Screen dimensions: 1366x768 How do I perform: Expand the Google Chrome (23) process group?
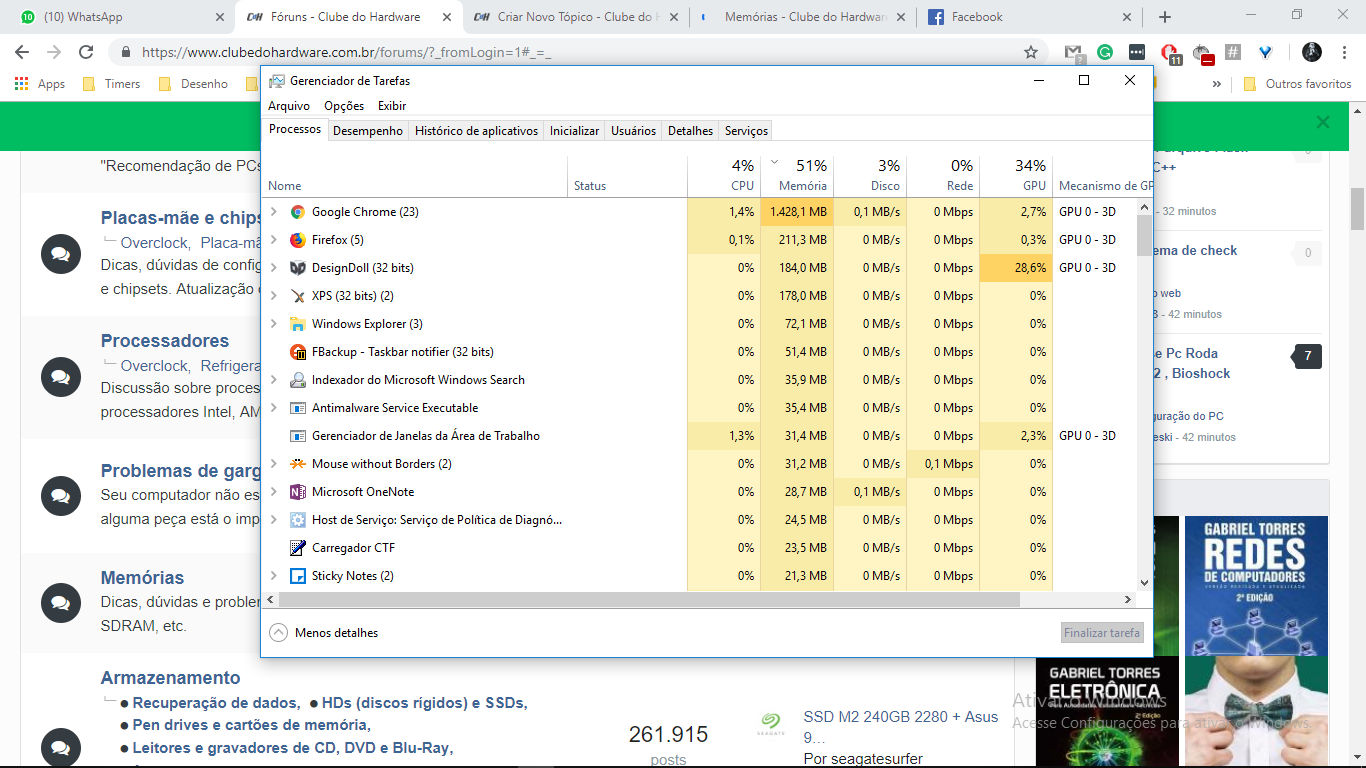point(274,212)
